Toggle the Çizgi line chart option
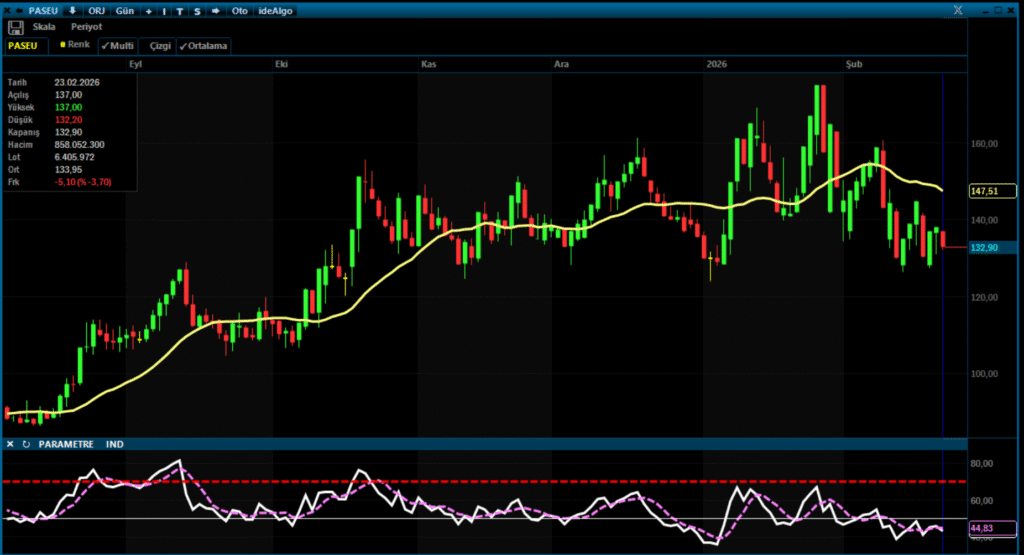This screenshot has width=1024, height=555. point(160,46)
